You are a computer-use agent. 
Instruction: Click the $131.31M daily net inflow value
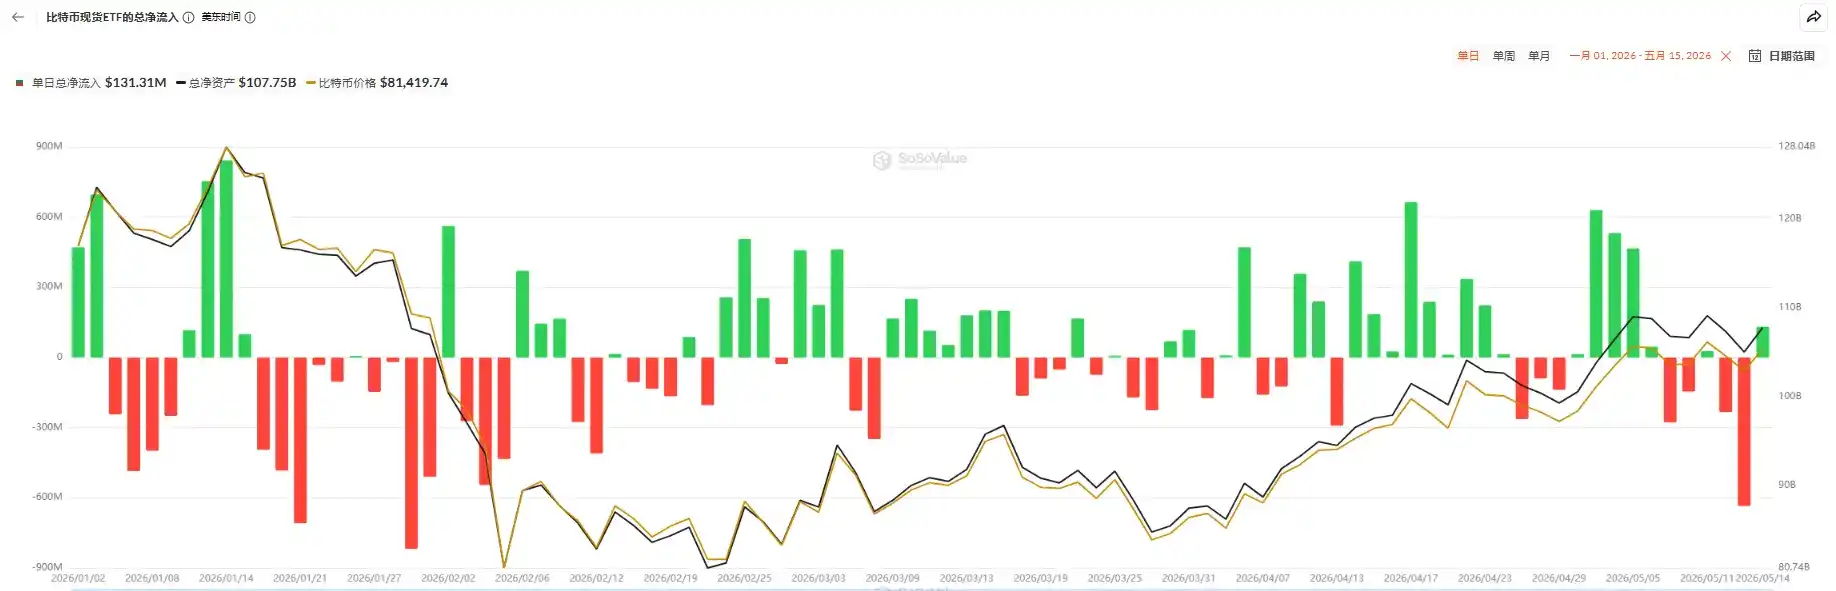point(135,83)
